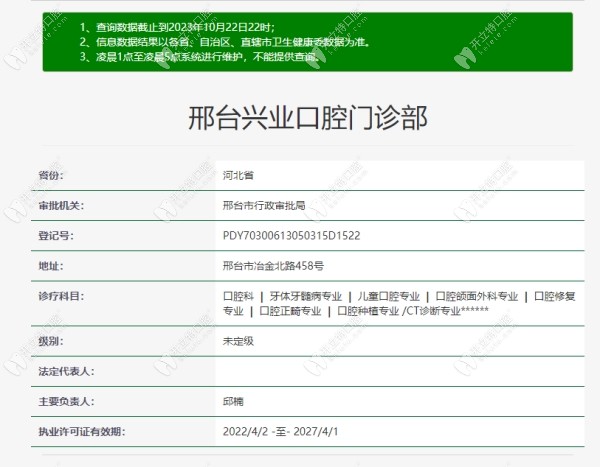600x467 pixels.
Task: Click 牙体牙髓病专业 in the subjects list
Action: [305, 296]
